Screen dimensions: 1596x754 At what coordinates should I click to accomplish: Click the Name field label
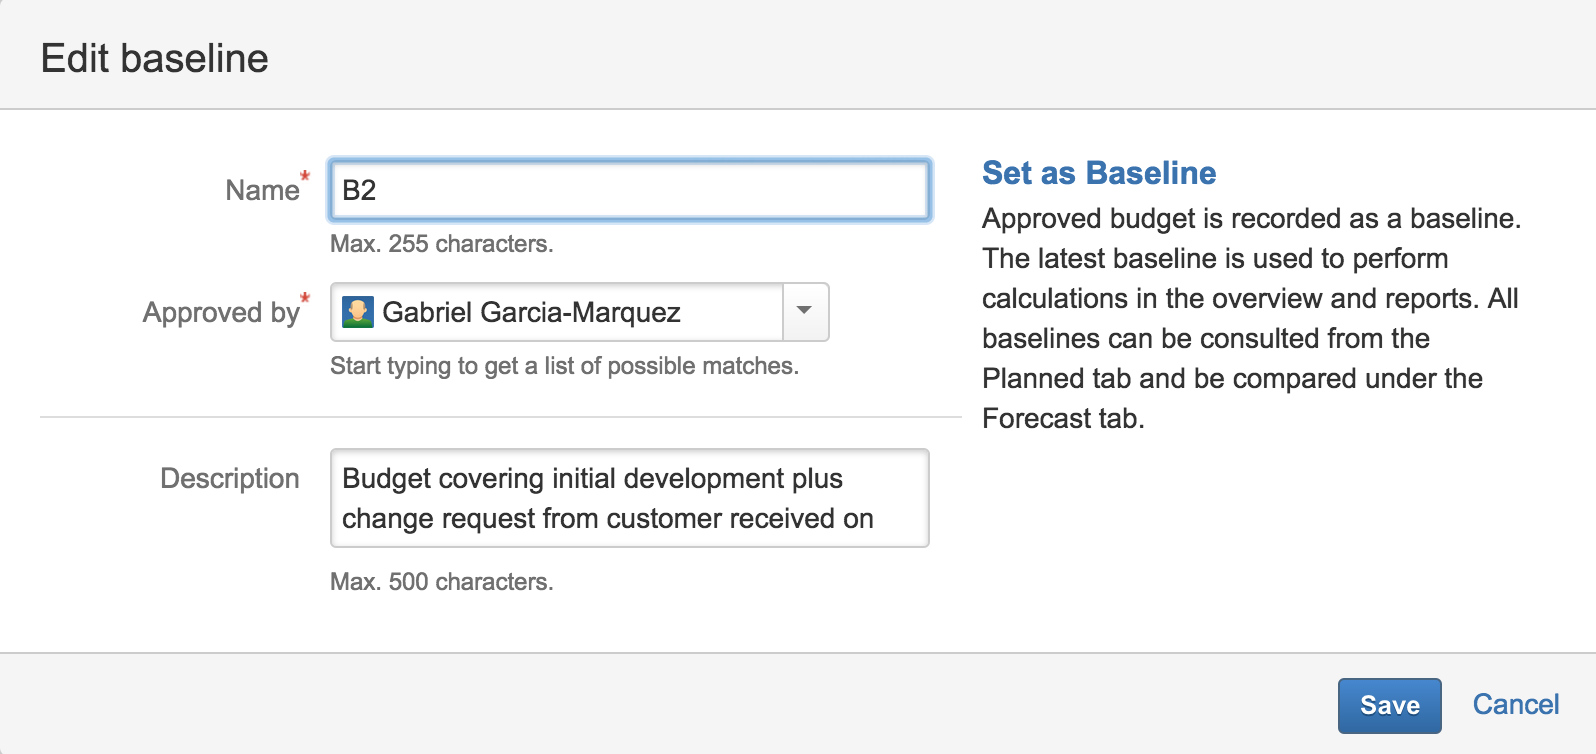point(262,190)
